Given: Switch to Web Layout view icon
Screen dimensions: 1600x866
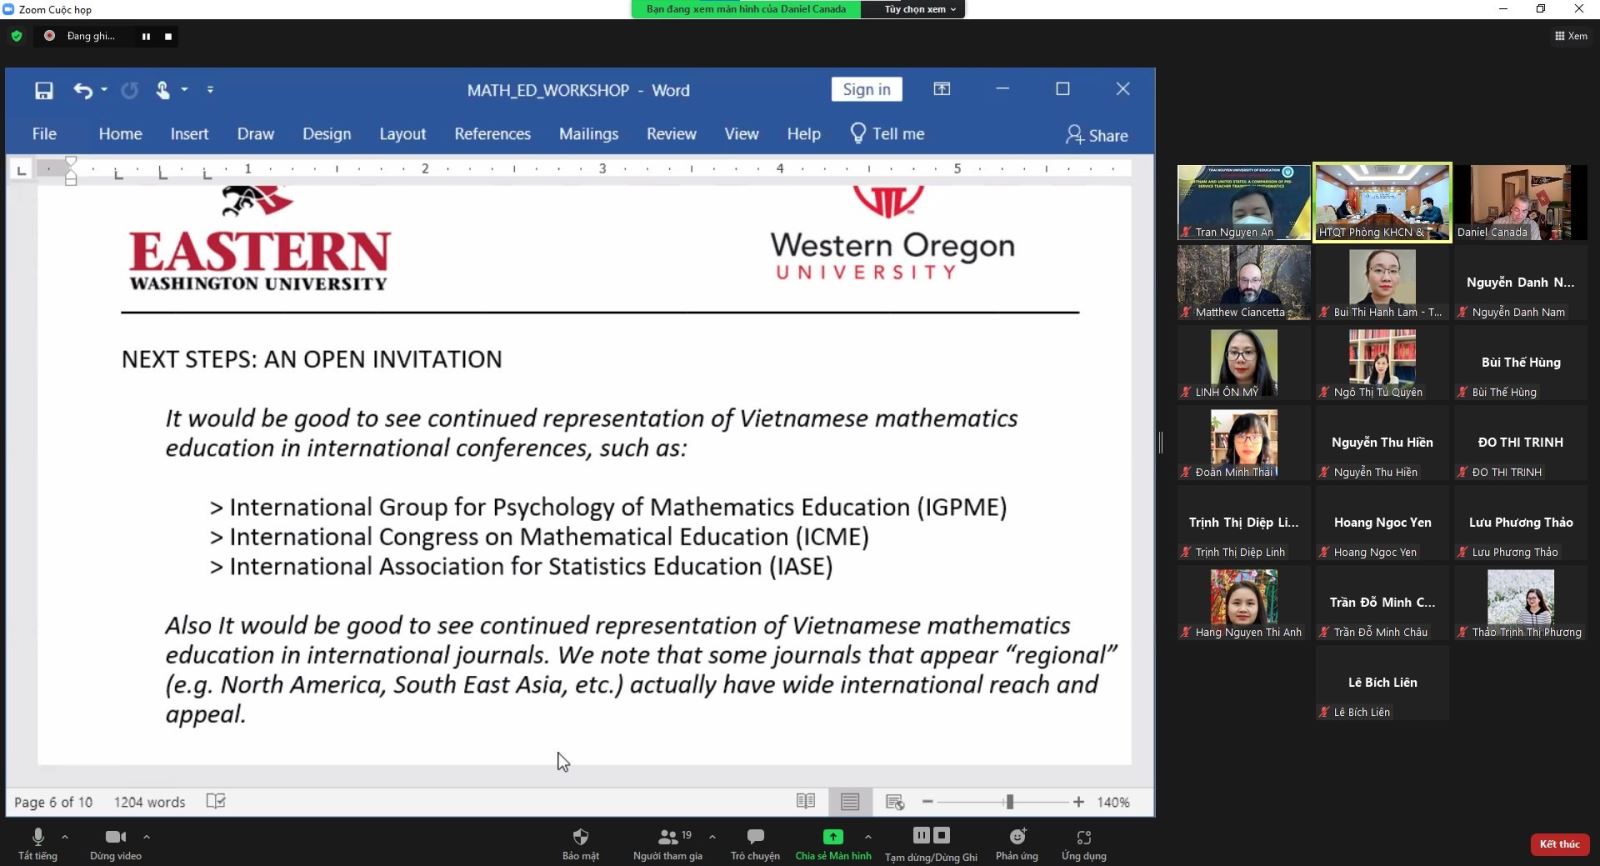Looking at the screenshot, I should tap(895, 802).
